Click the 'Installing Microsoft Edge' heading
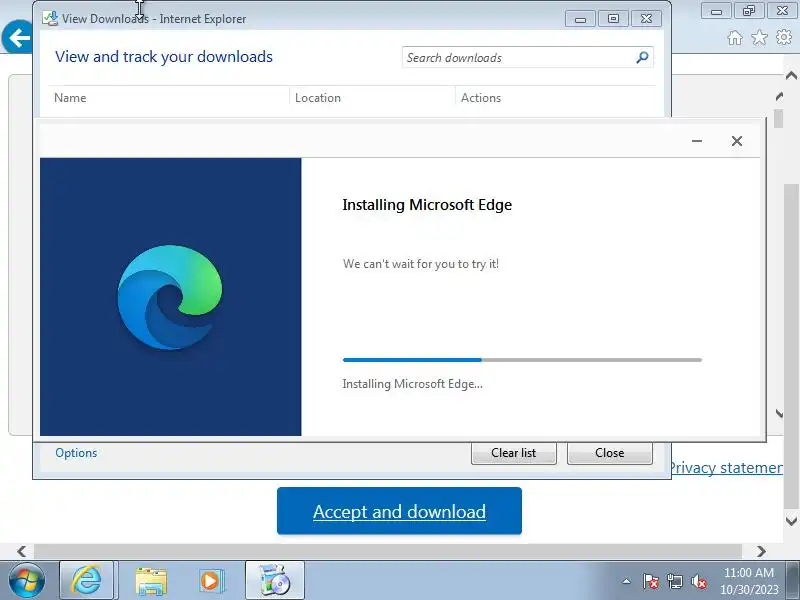Screen dimensions: 800x600 pos(427,205)
